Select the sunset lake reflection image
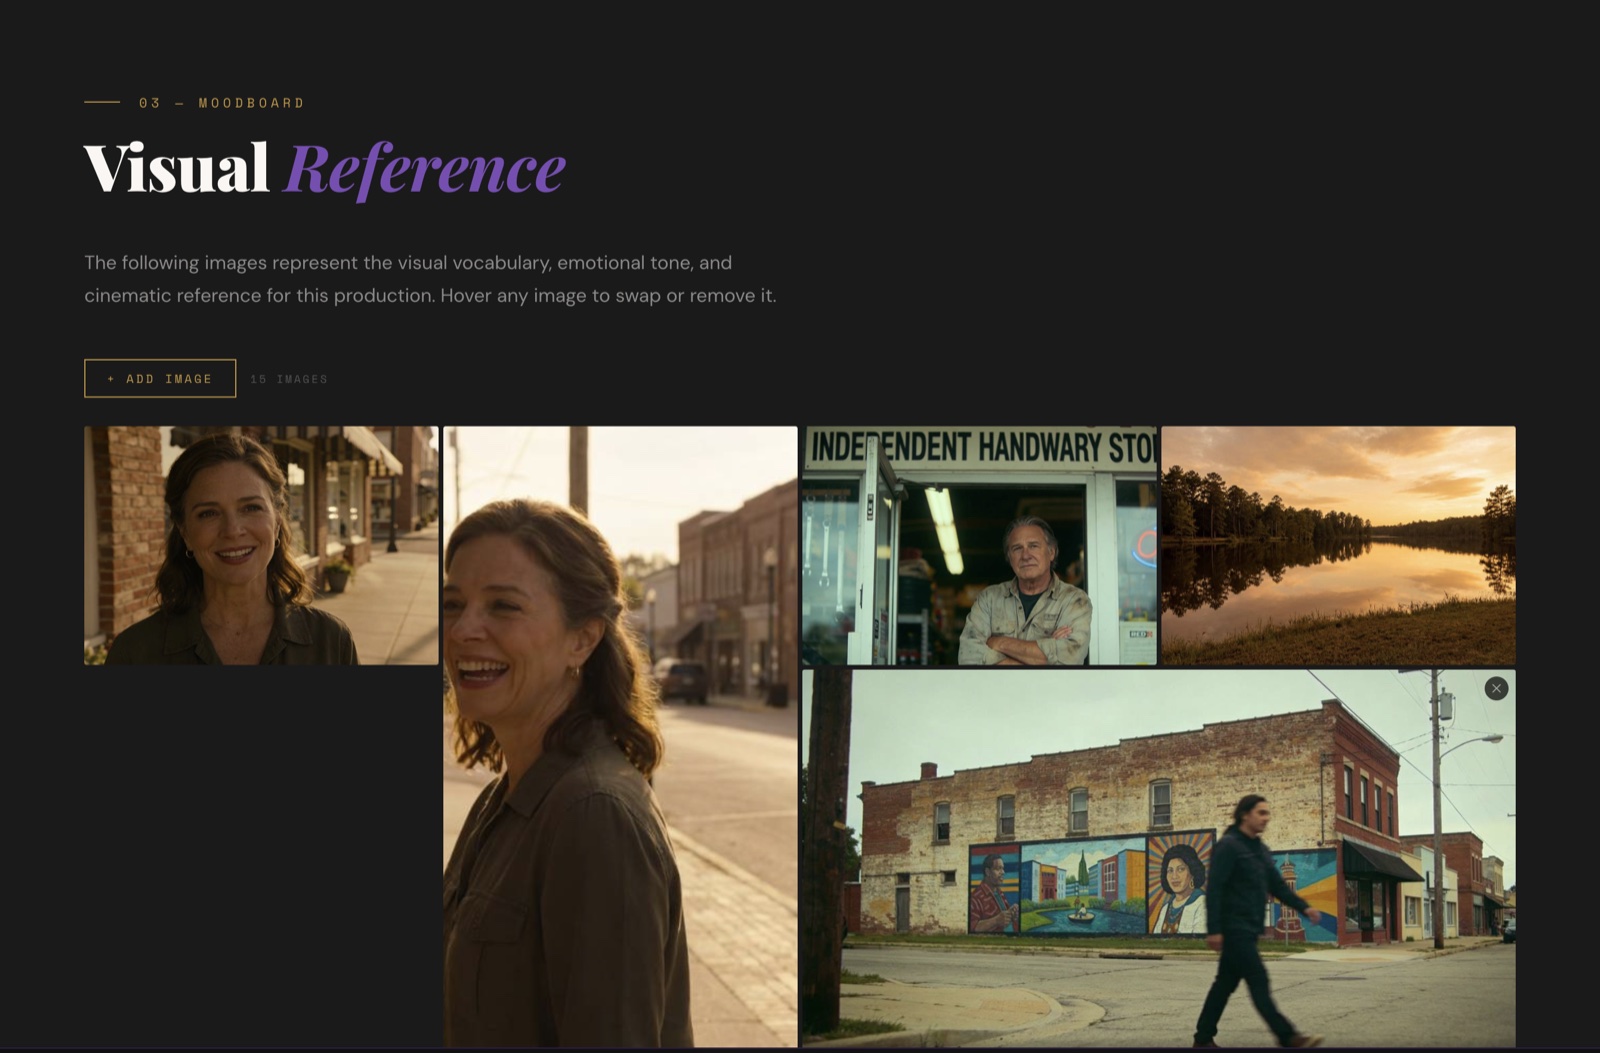 click(1338, 545)
